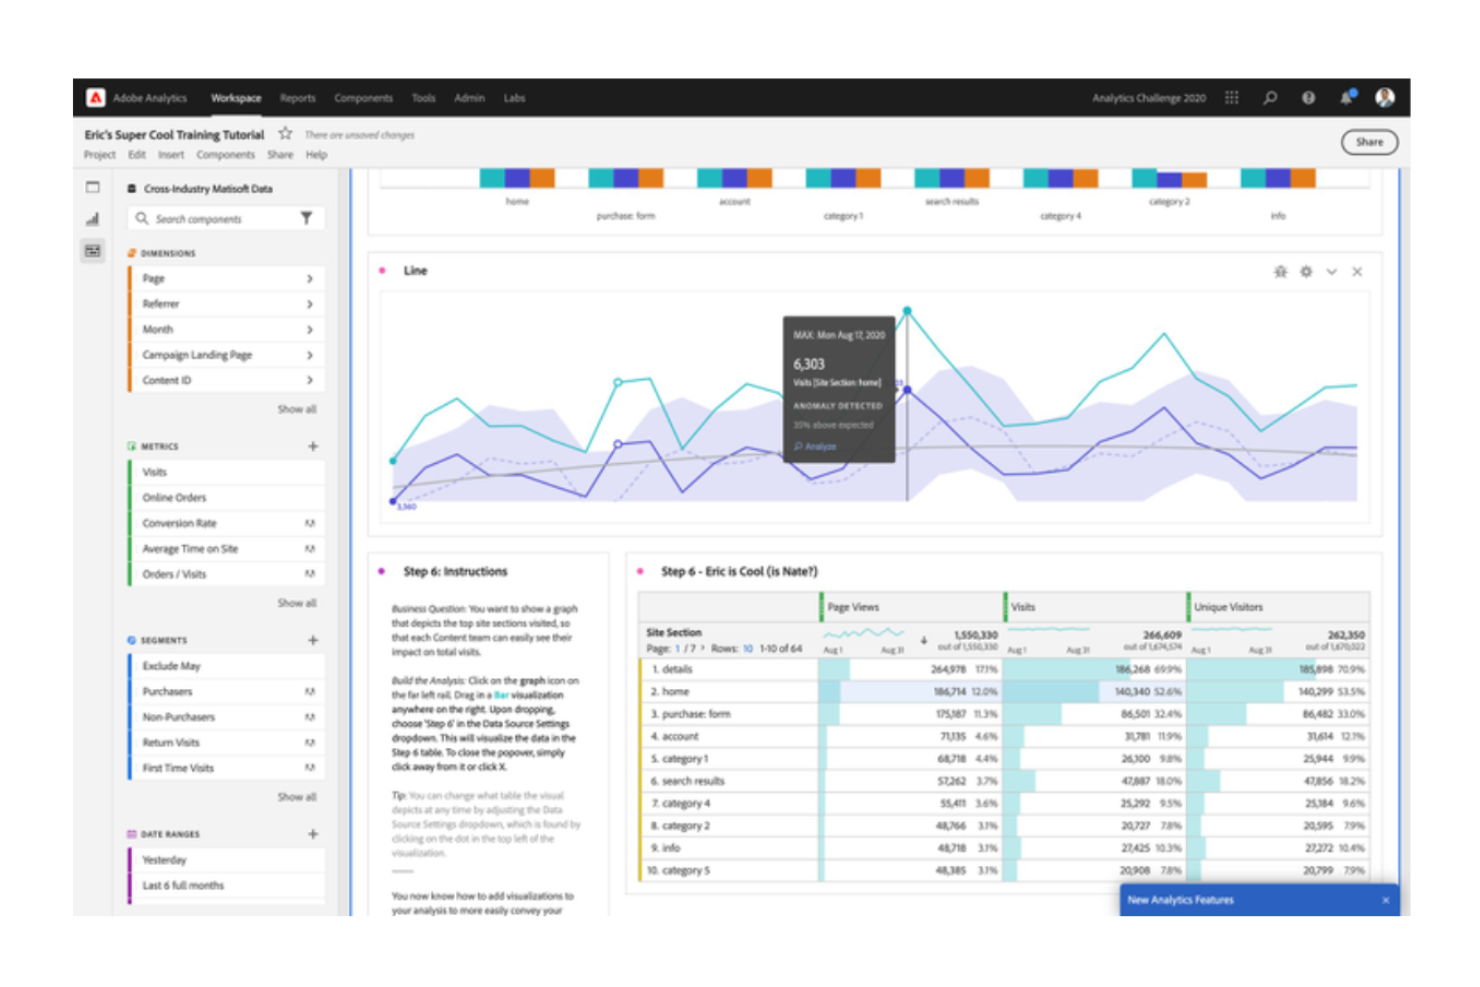1480x987 pixels.
Task: Click the Adobe icon beside Orders / Visits
Action: click(310, 574)
